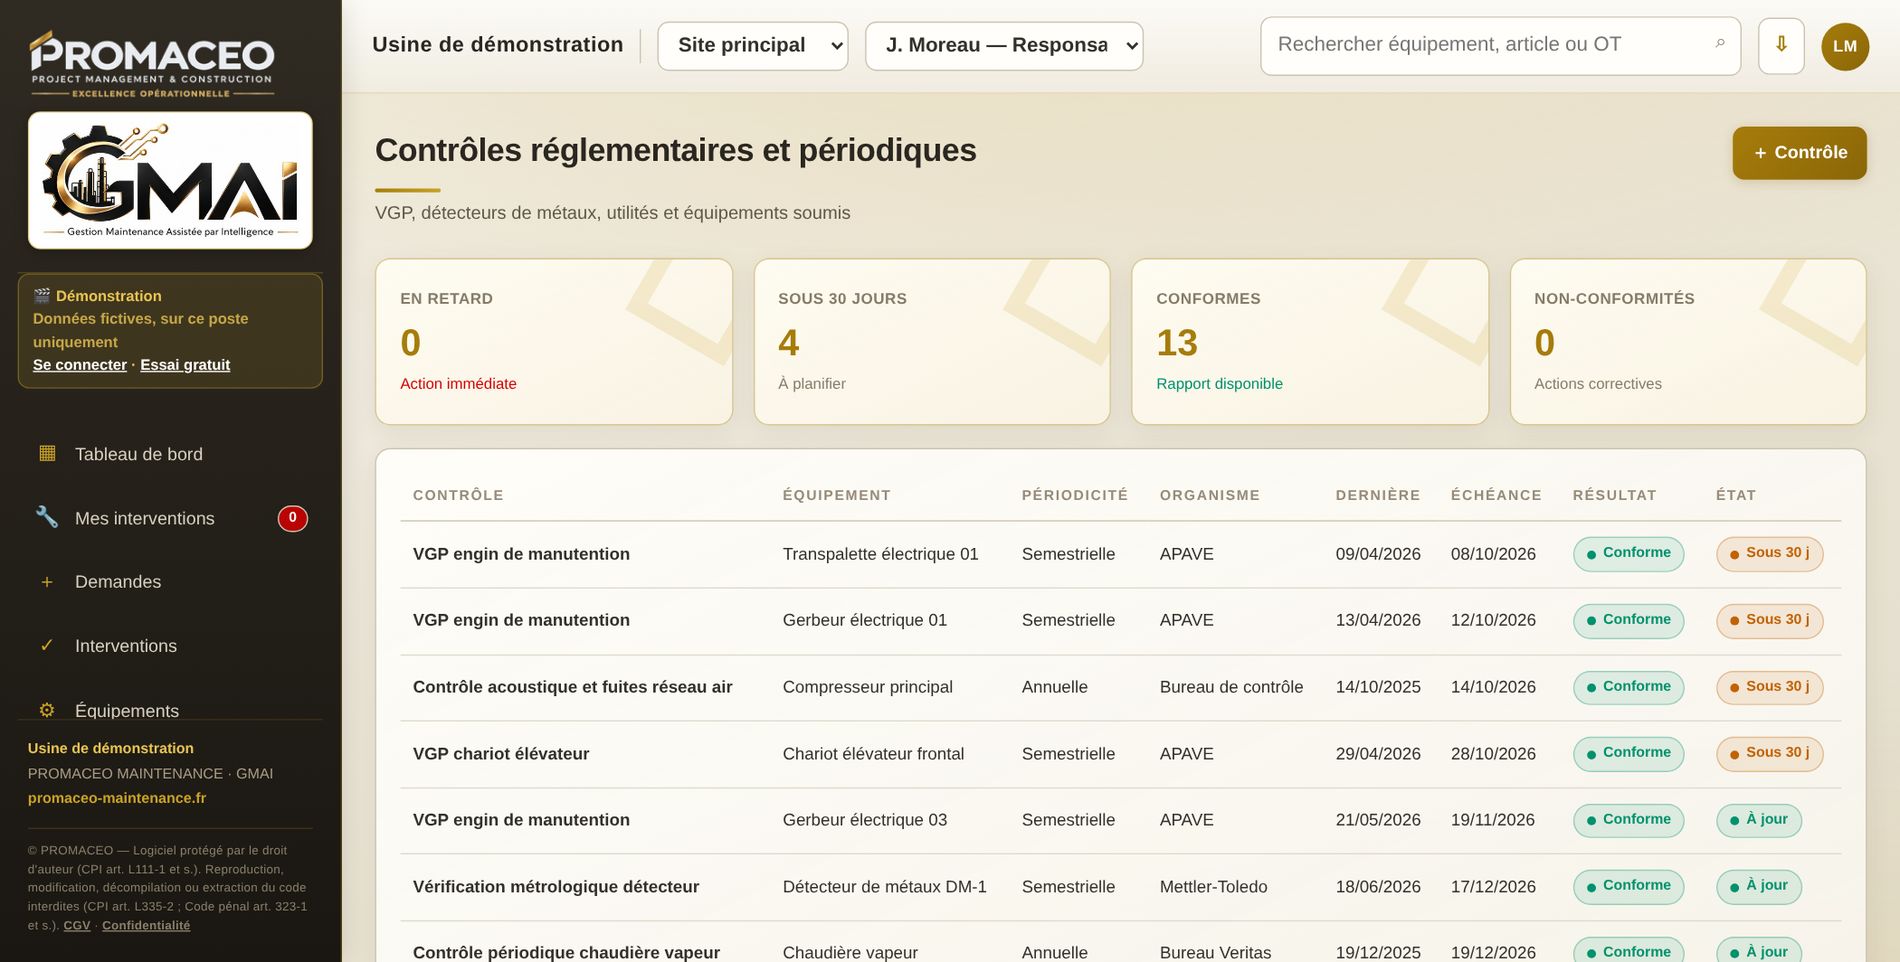
Task: Open the Conformes summary card
Action: [x=1310, y=342]
